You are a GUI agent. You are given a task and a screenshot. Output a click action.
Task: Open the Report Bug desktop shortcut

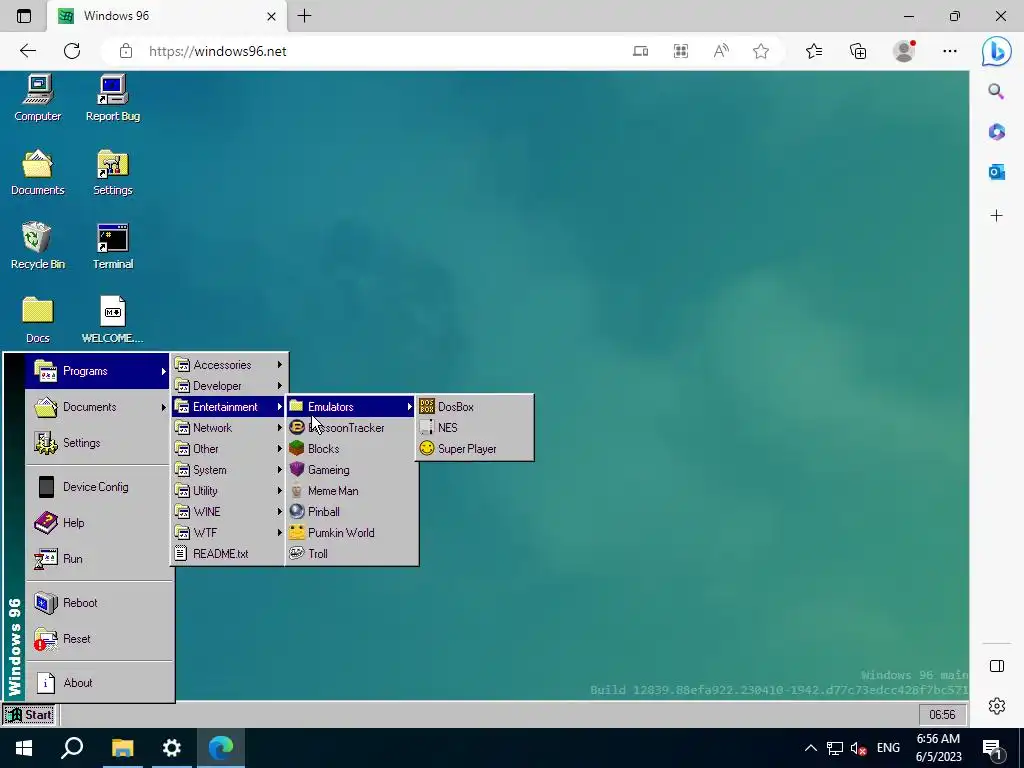112,98
